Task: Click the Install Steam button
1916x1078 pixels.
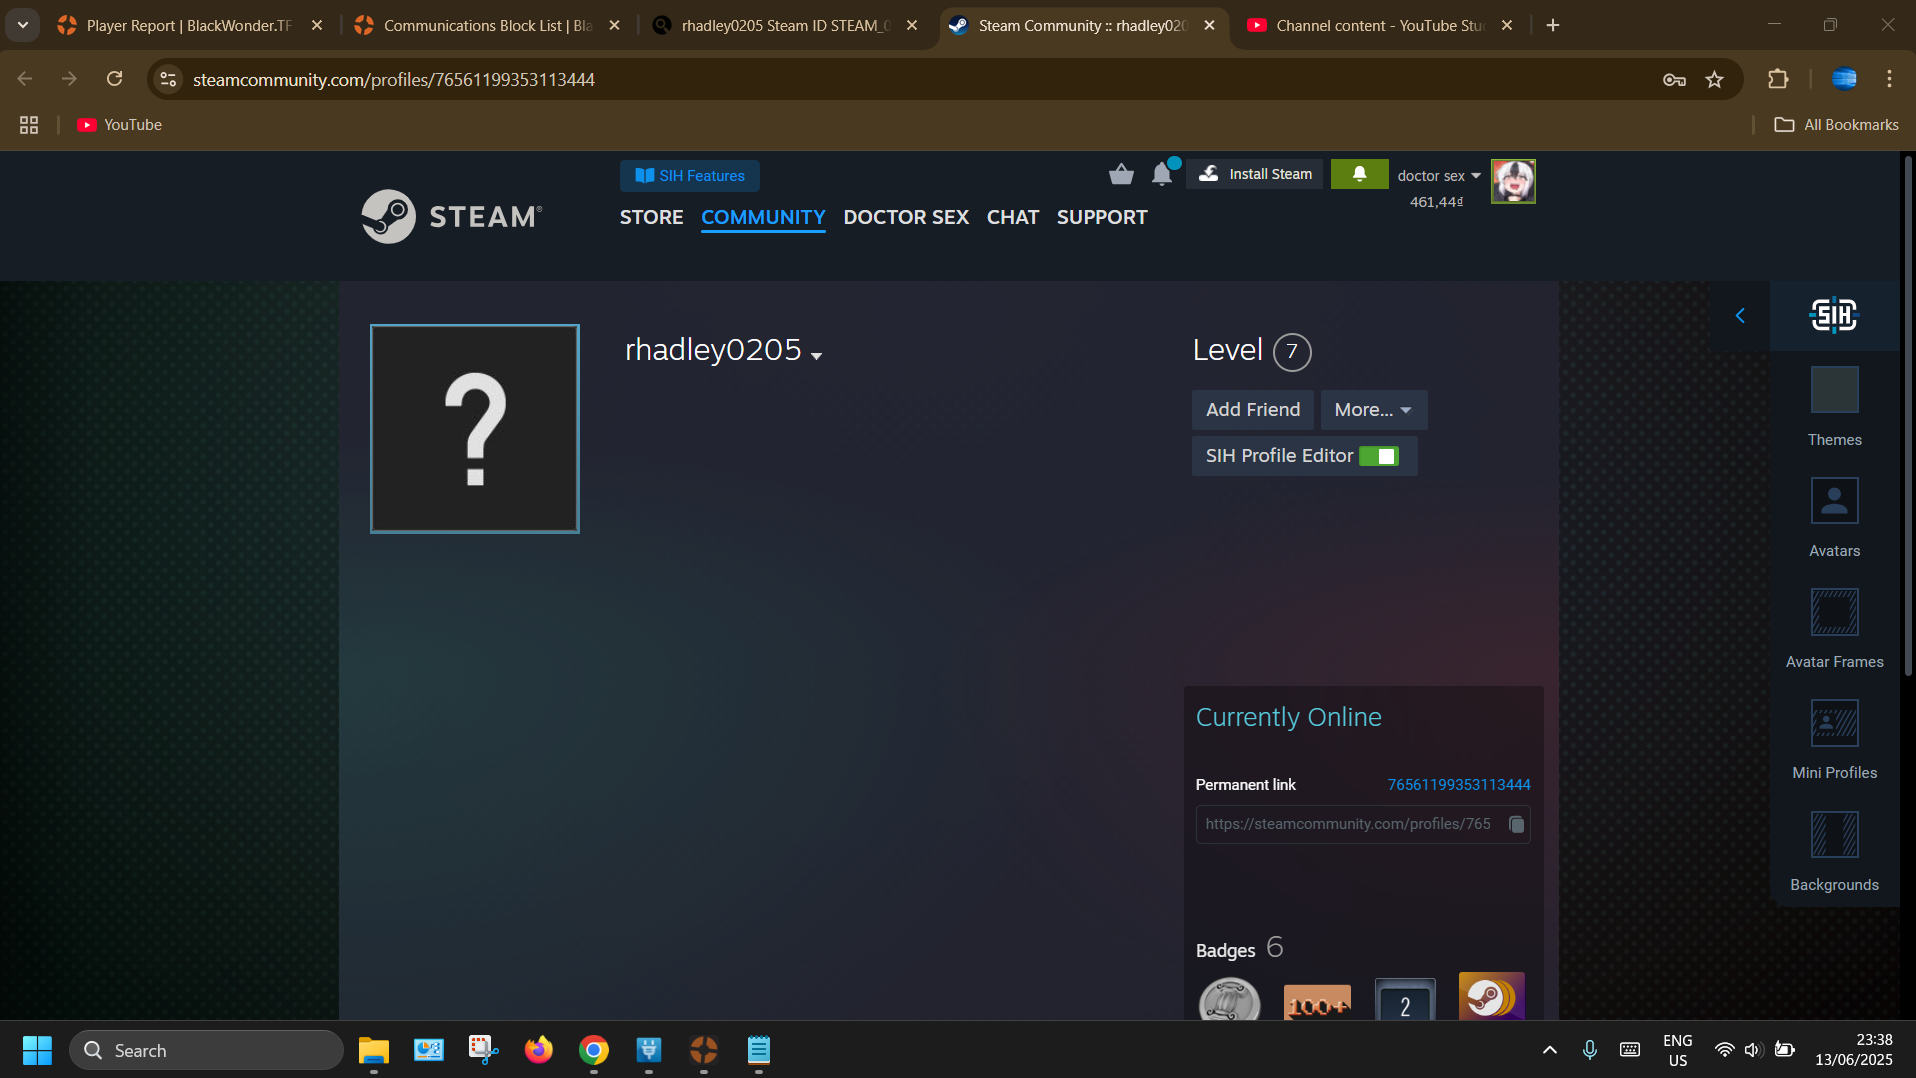Action: pyautogui.click(x=1255, y=174)
